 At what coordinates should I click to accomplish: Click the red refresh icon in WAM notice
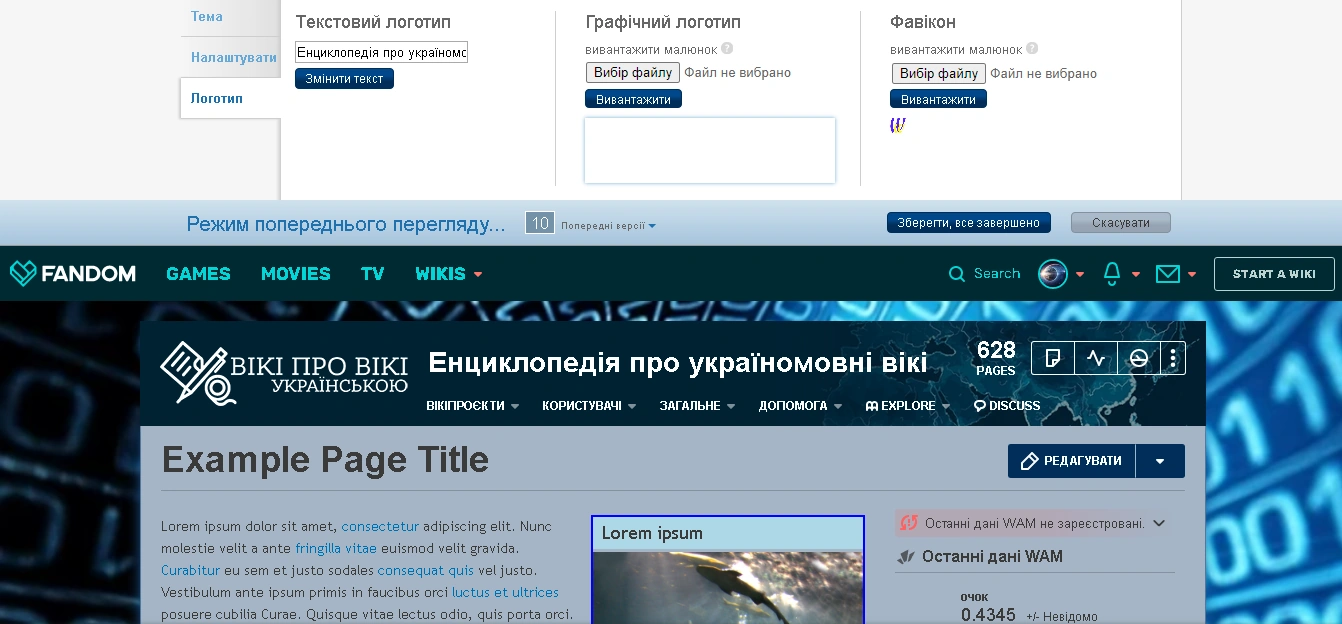click(908, 522)
